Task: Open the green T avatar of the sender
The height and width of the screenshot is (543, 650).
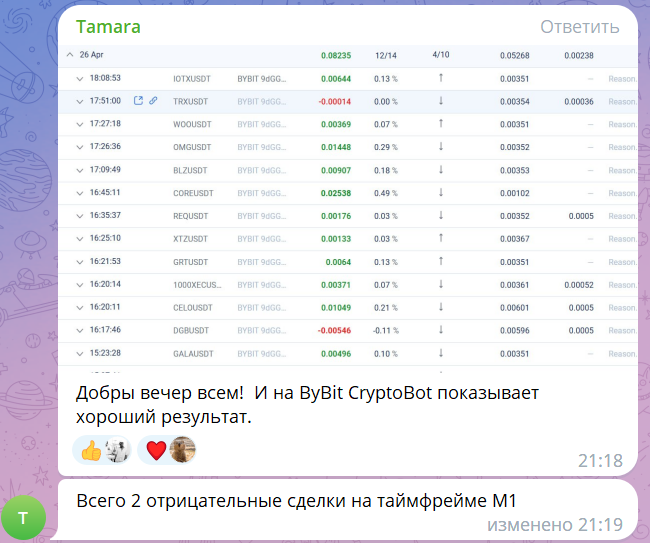Action: click(x=23, y=518)
